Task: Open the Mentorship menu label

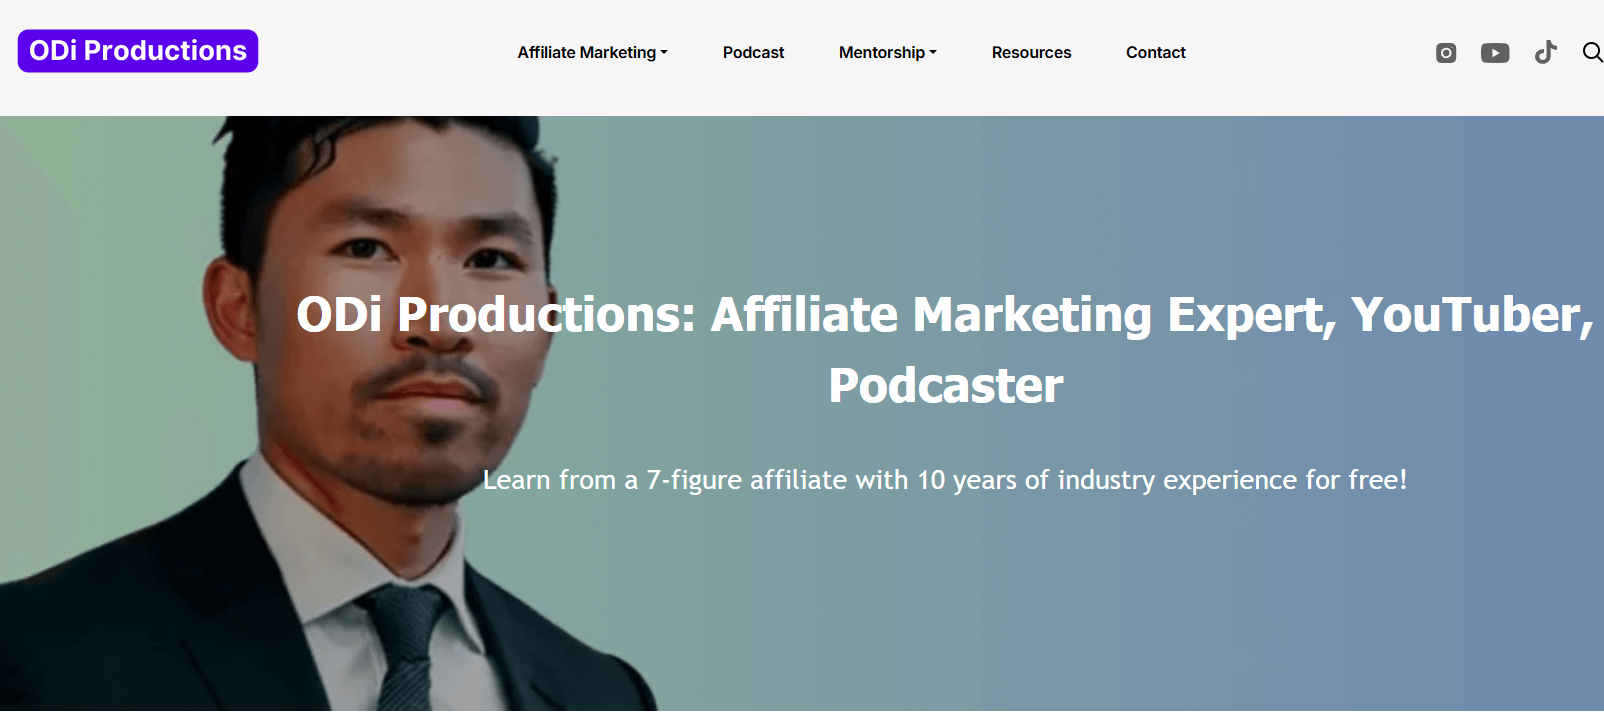Action: [x=882, y=53]
